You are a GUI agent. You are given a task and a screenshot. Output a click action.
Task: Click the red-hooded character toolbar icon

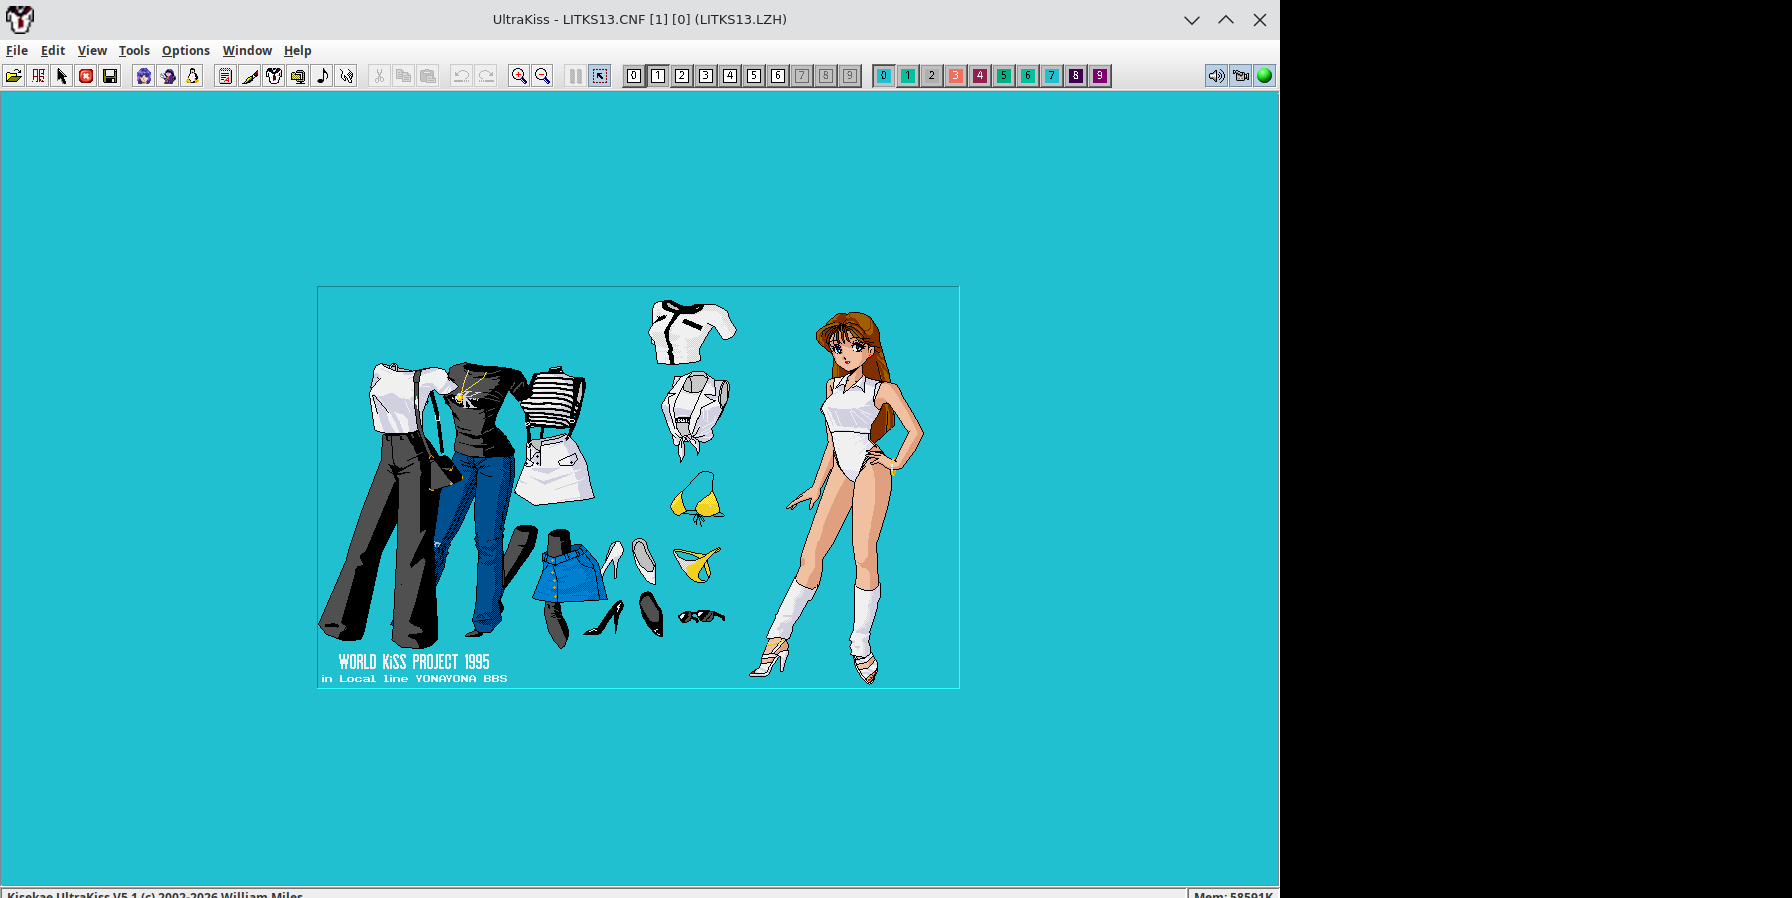coord(168,76)
